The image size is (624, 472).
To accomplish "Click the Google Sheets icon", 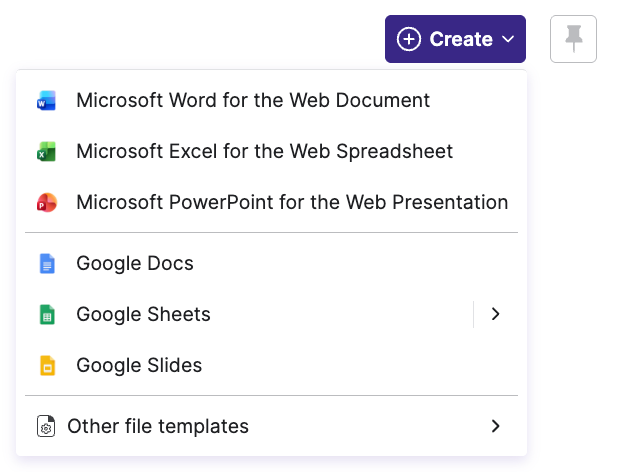I will tap(47, 314).
